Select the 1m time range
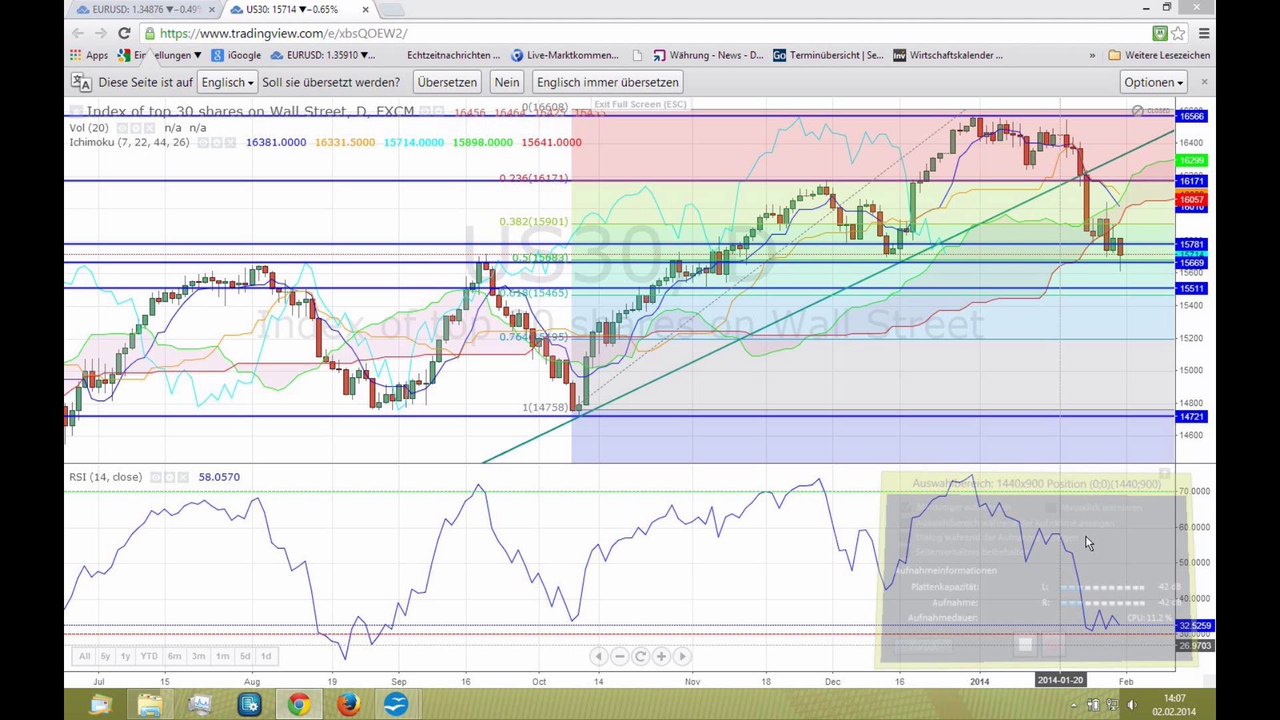This screenshot has height=720, width=1280. pyautogui.click(x=222, y=656)
